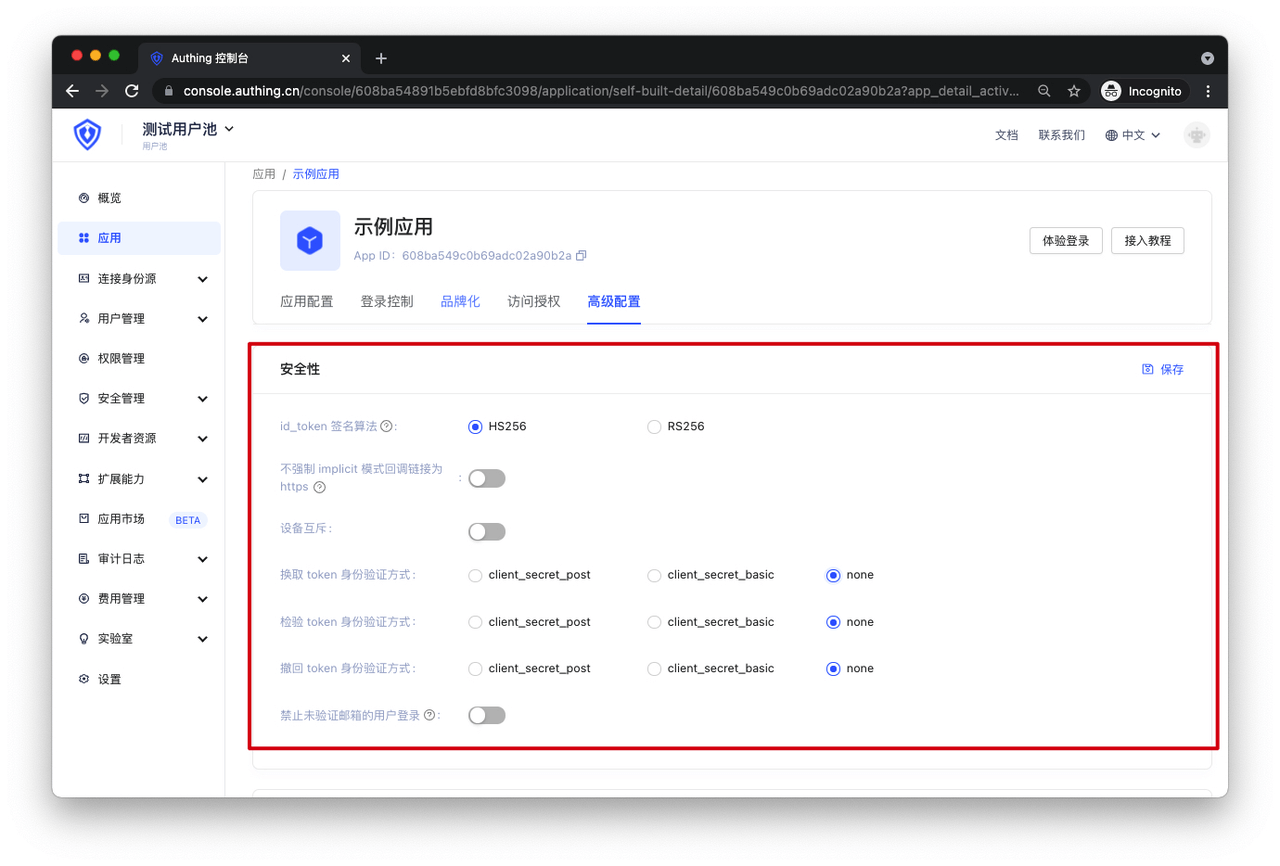
Task: Reload the page in the browser
Action: pyautogui.click(x=132, y=91)
